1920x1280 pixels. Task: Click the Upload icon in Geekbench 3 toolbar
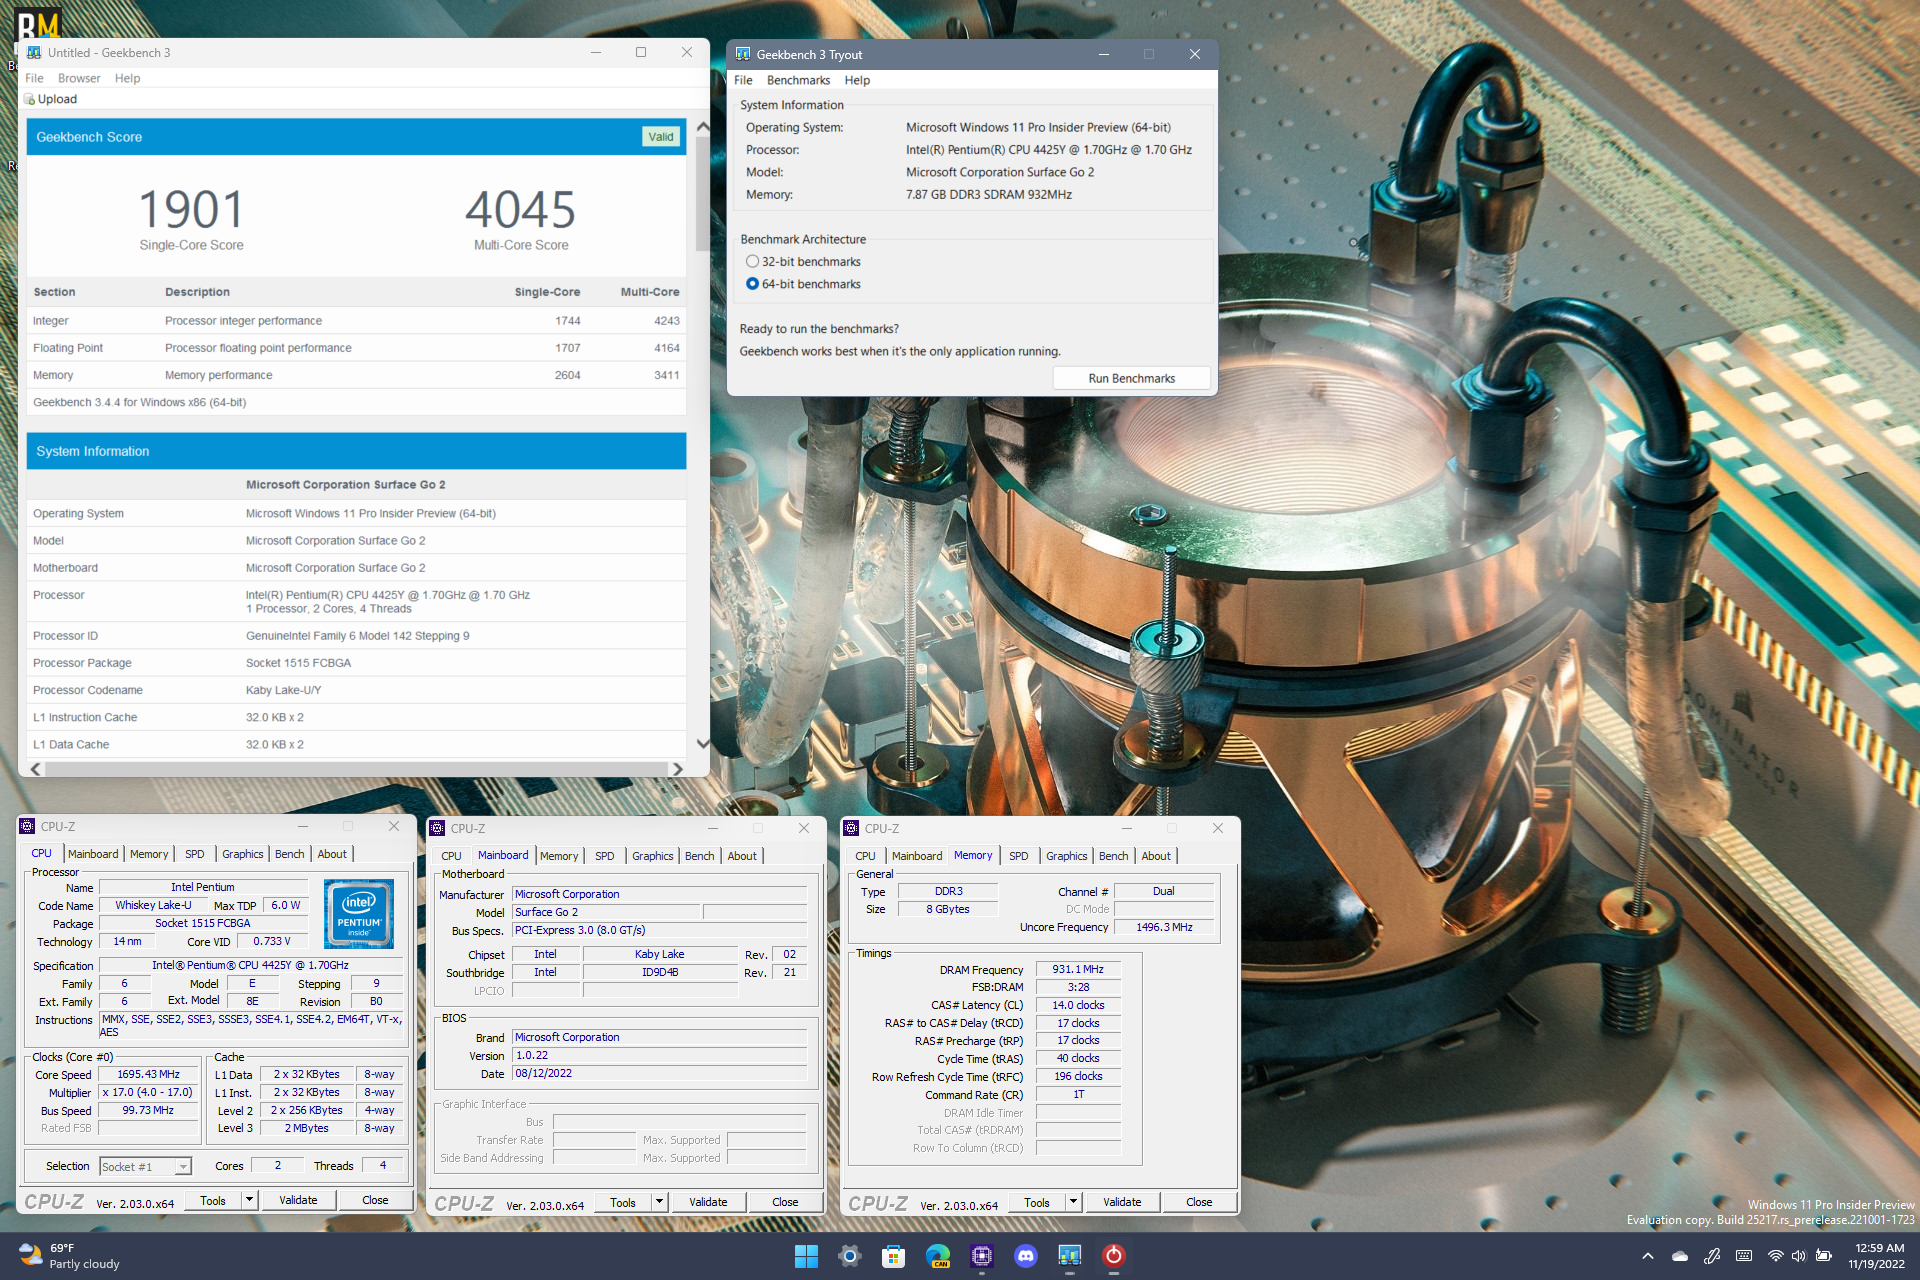(30, 99)
